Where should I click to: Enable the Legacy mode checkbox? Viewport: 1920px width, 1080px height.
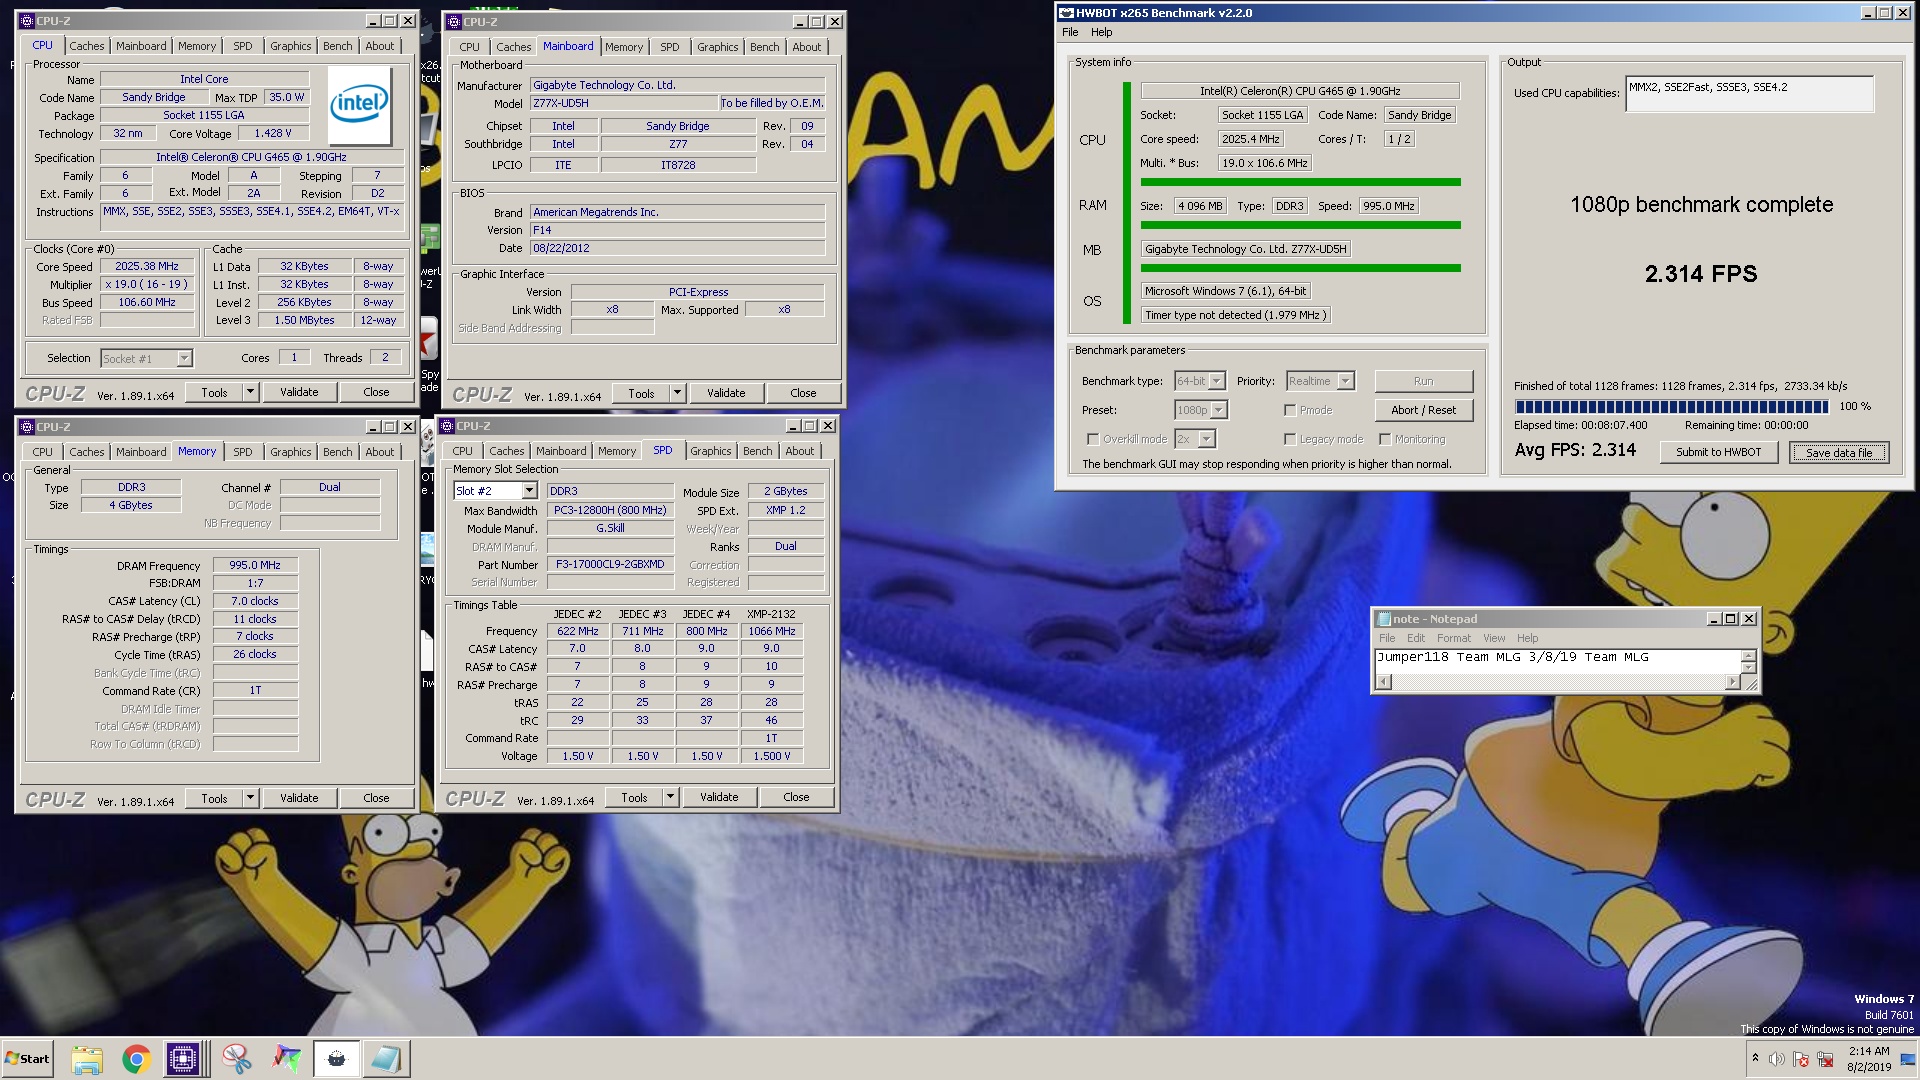[x=1290, y=439]
